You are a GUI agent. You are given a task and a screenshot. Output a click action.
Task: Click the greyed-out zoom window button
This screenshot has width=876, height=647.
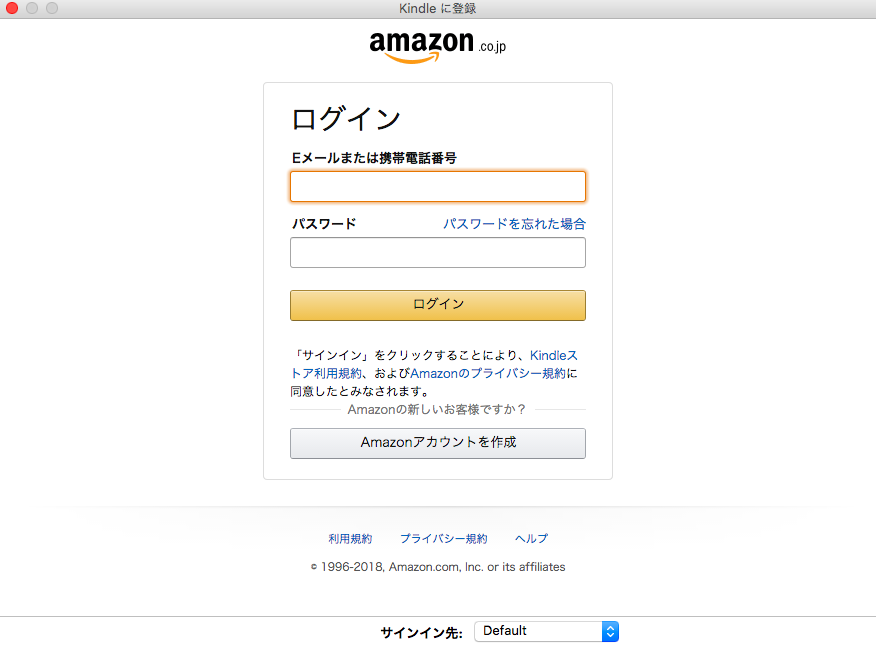point(52,8)
